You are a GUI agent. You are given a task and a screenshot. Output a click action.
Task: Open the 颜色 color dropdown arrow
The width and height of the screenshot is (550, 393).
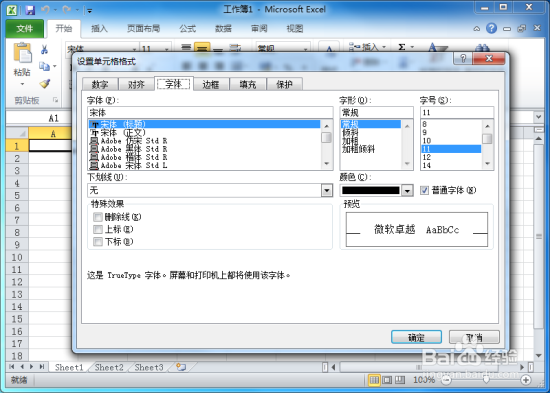click(407, 191)
